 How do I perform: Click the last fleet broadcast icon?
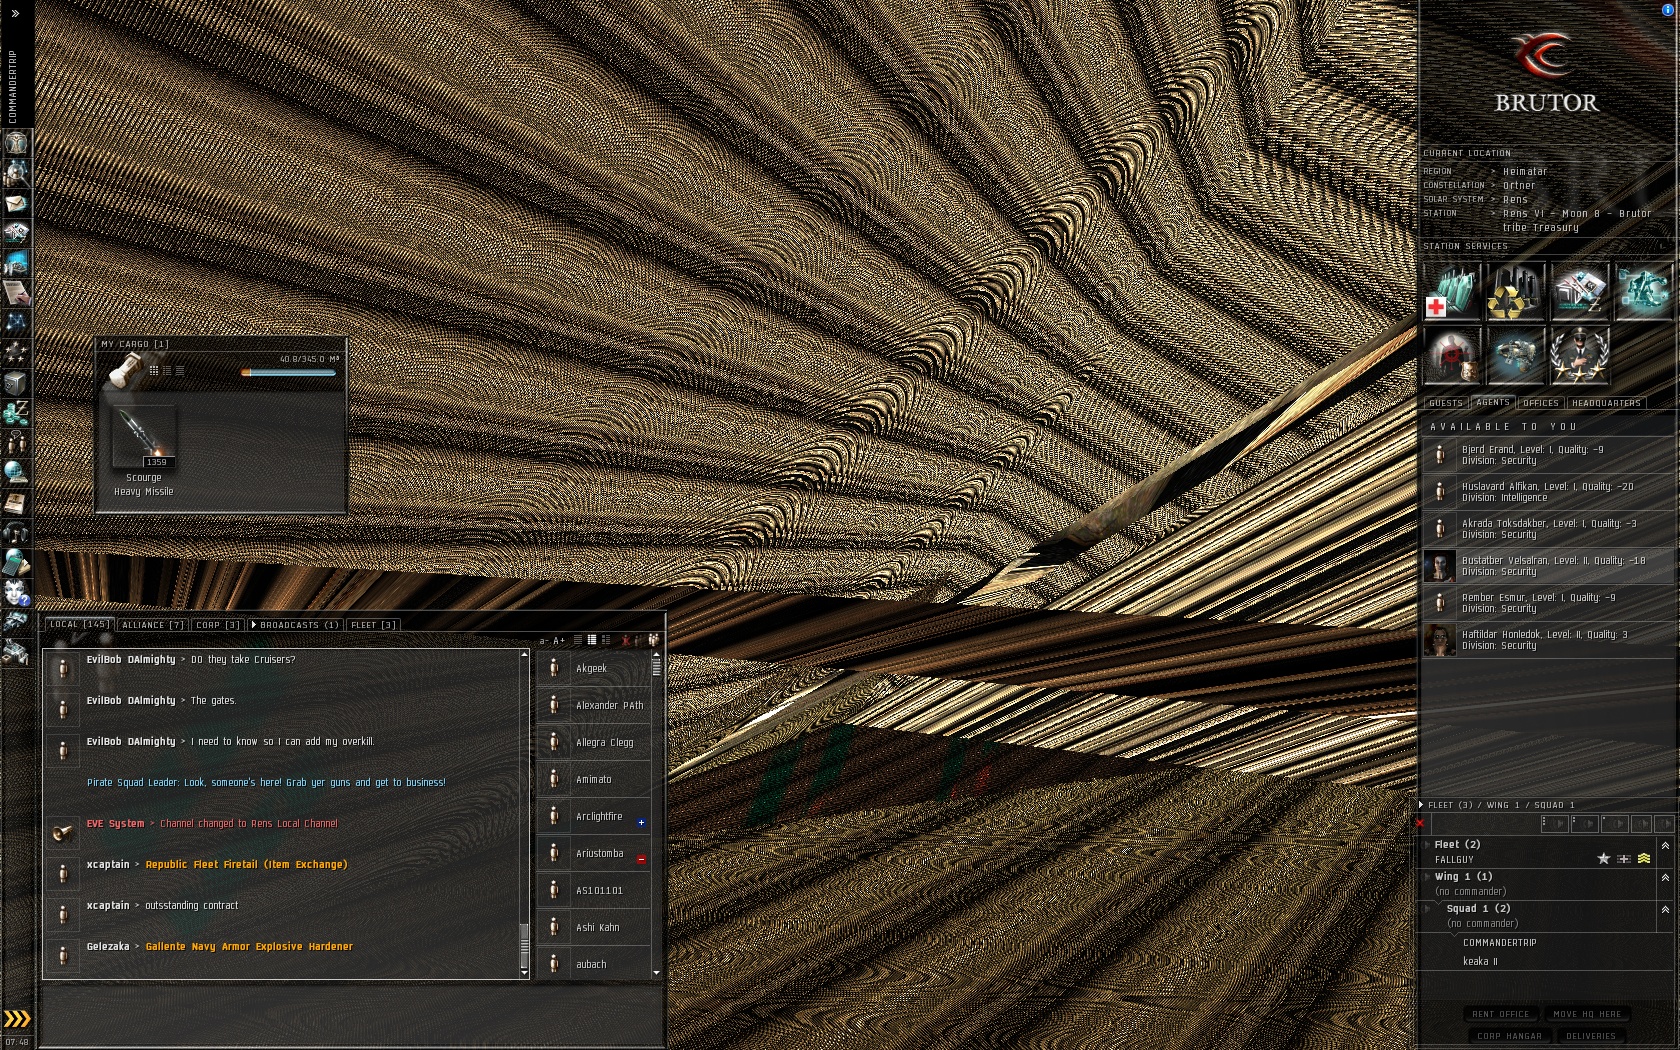click(1666, 824)
